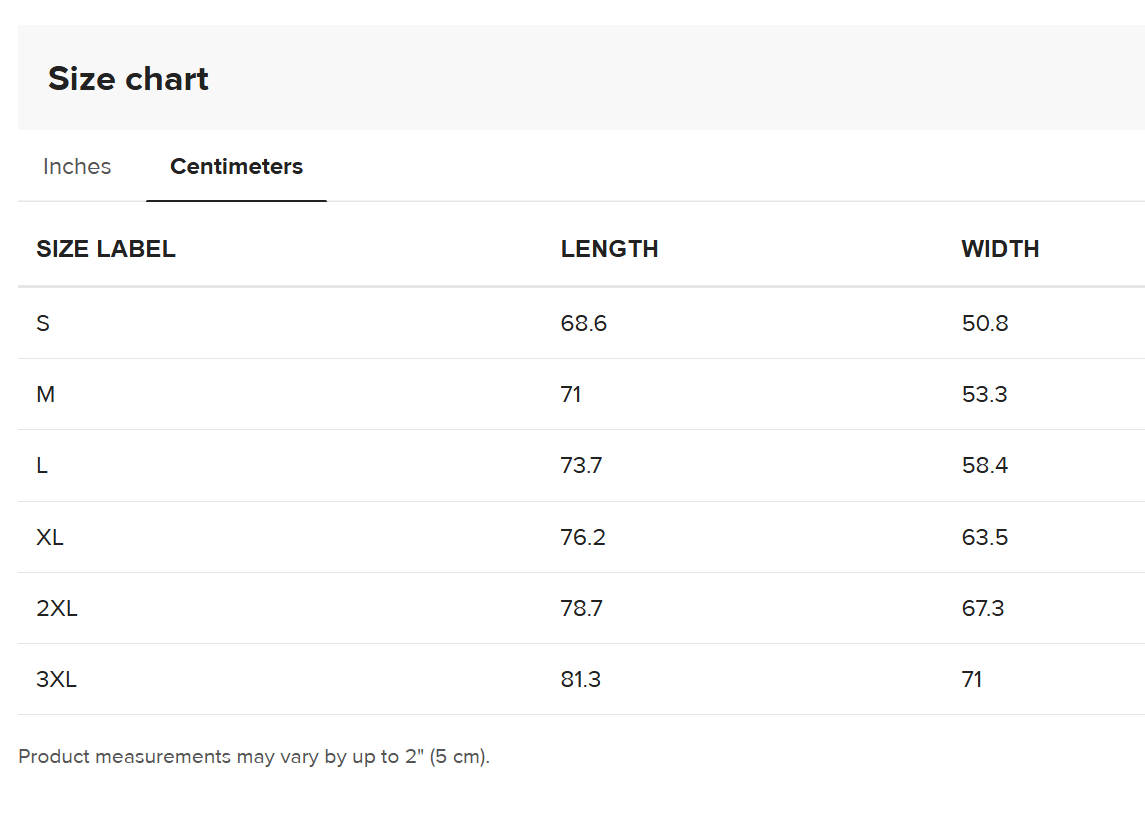Click the WIDTH column header
Image resolution: width=1145 pixels, height=818 pixels.
(x=1000, y=249)
